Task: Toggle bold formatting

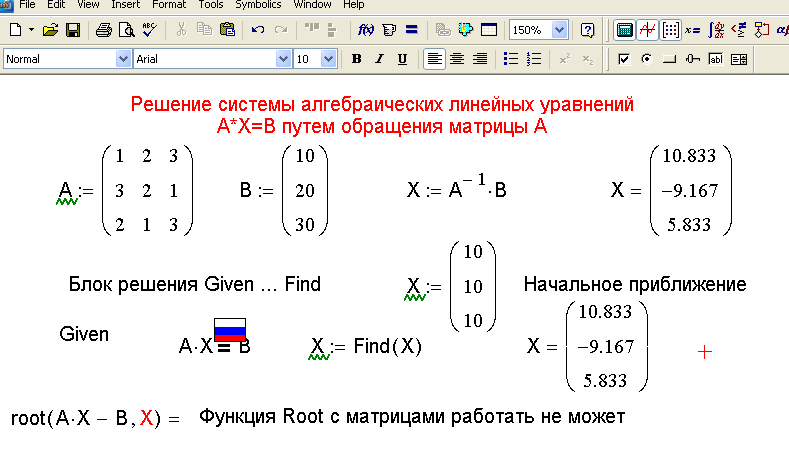Action: 356,59
